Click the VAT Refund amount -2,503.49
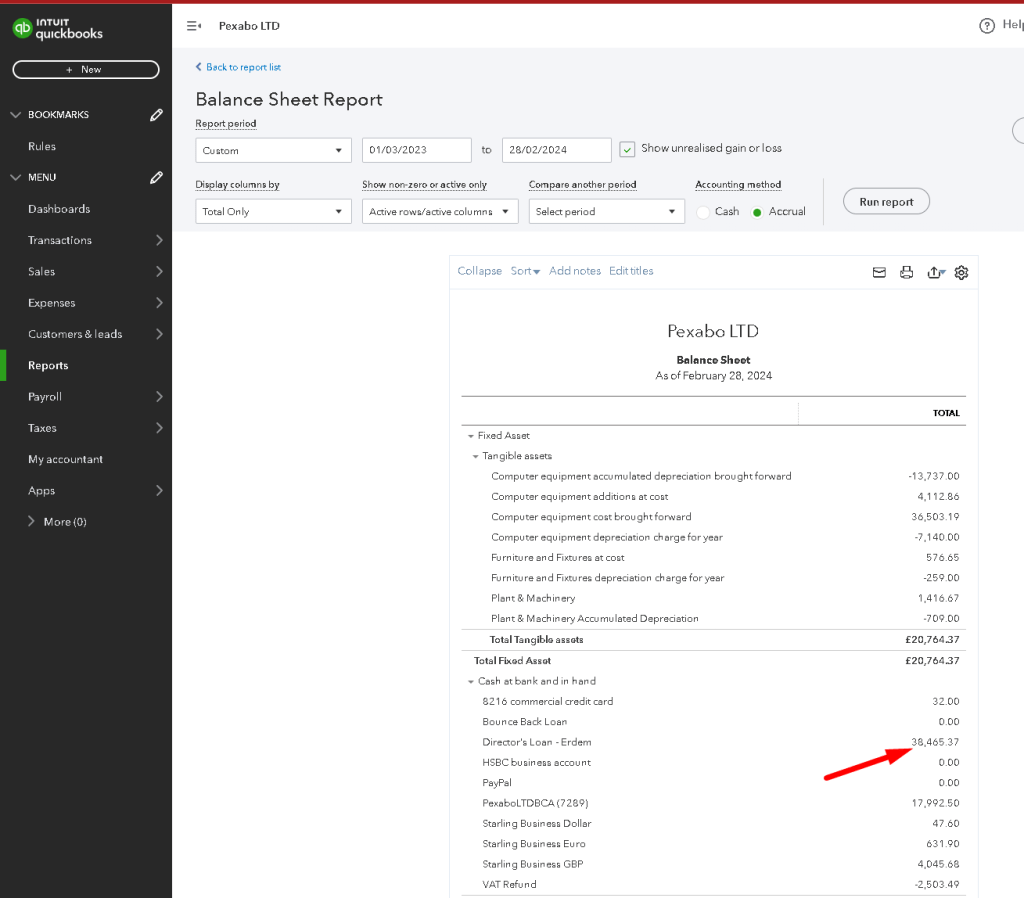 point(936,885)
